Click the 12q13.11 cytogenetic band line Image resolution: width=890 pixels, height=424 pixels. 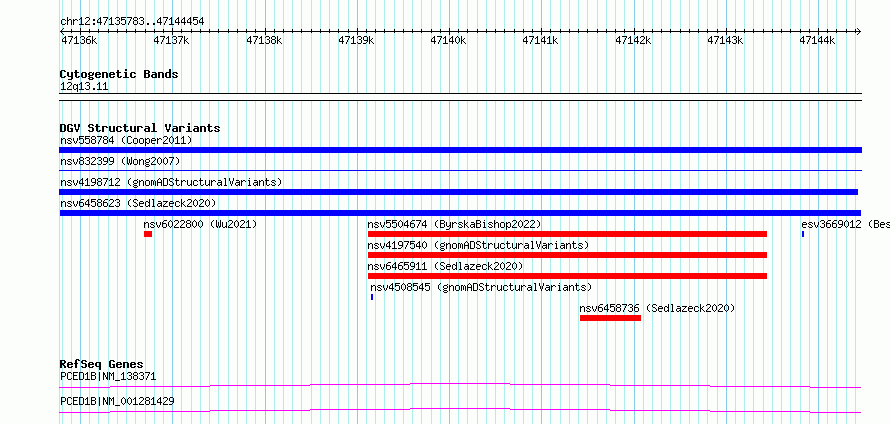(460, 96)
